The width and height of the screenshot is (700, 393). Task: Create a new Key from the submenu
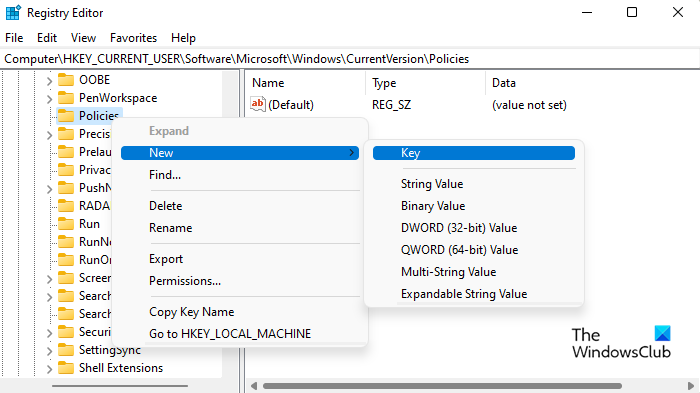[474, 153]
